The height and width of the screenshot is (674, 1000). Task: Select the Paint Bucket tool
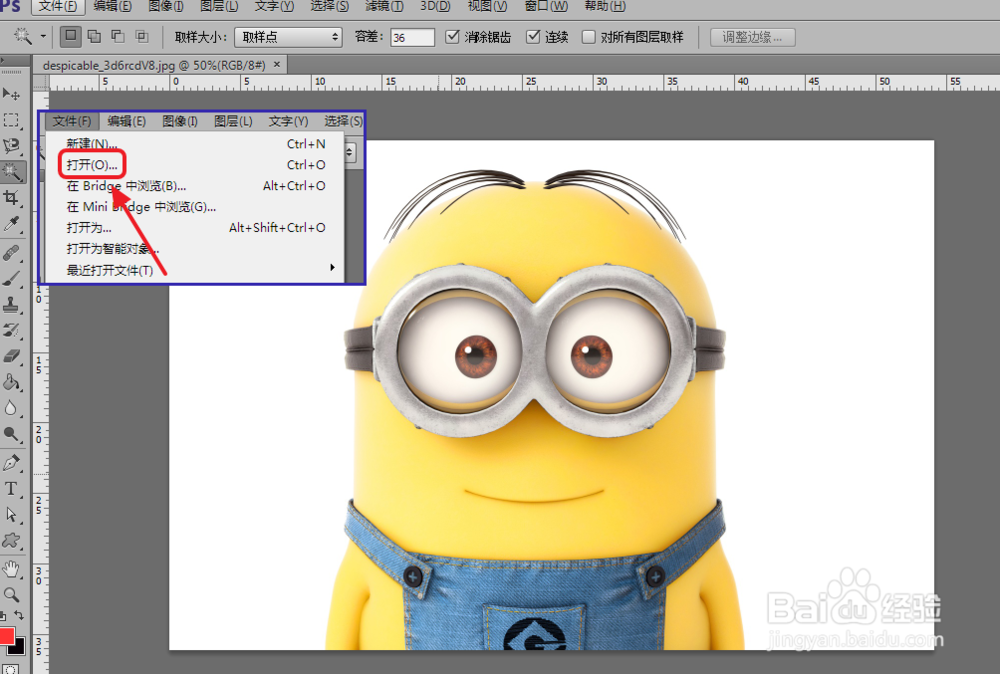click(x=11, y=383)
